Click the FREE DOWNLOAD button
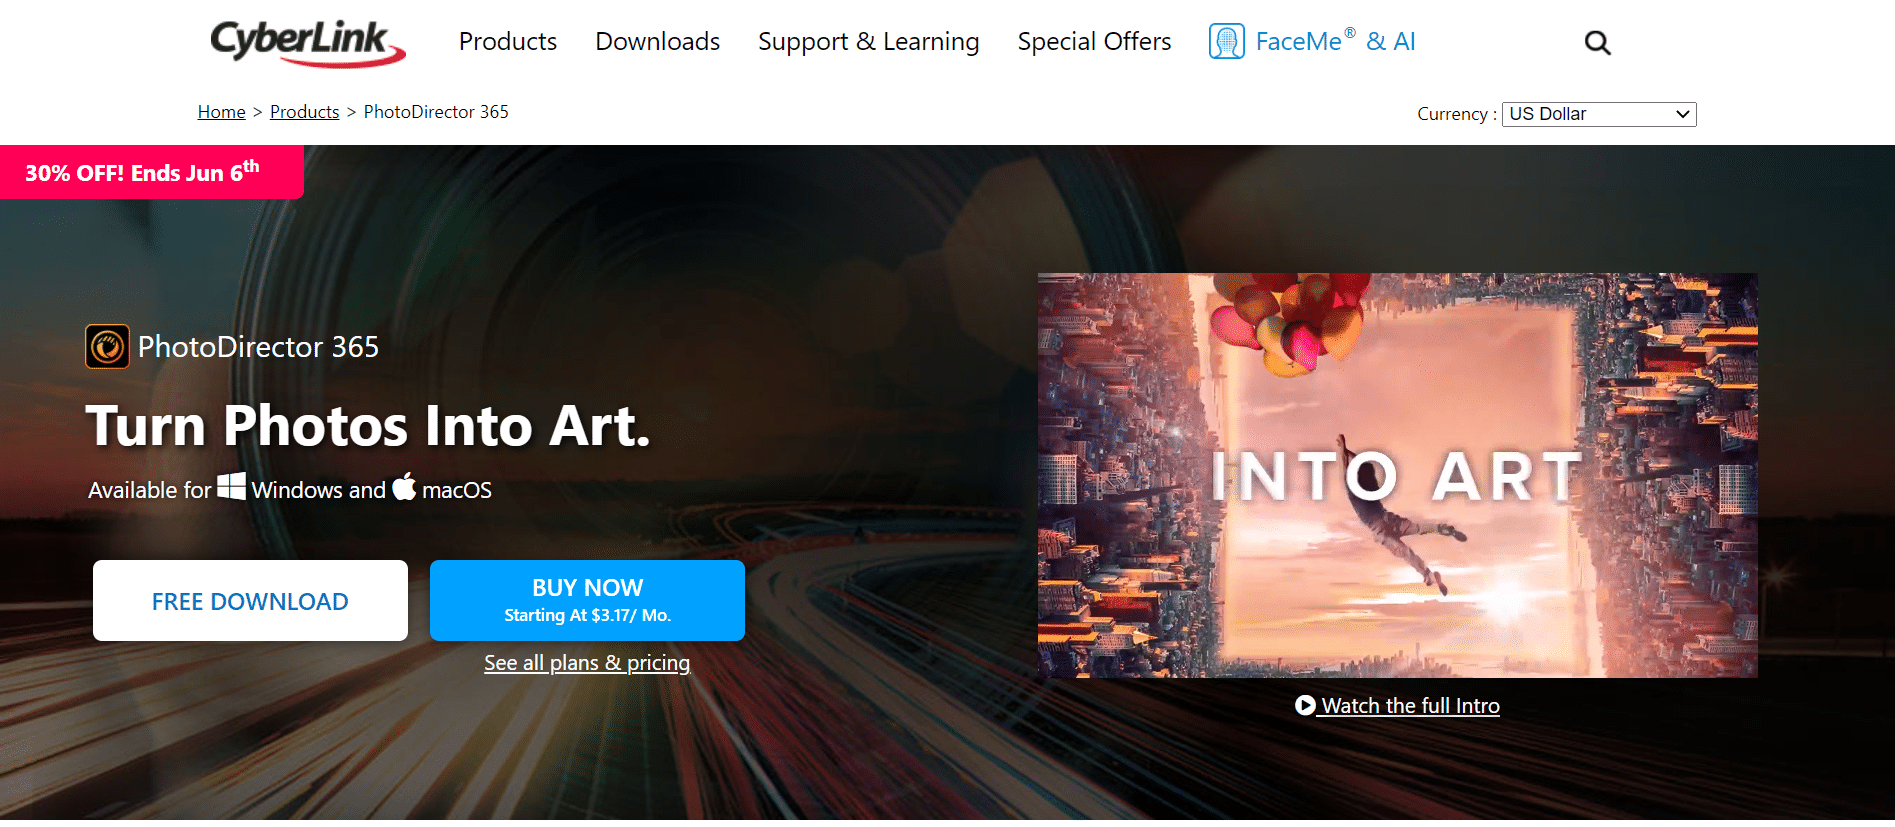The image size is (1895, 827). coord(250,600)
